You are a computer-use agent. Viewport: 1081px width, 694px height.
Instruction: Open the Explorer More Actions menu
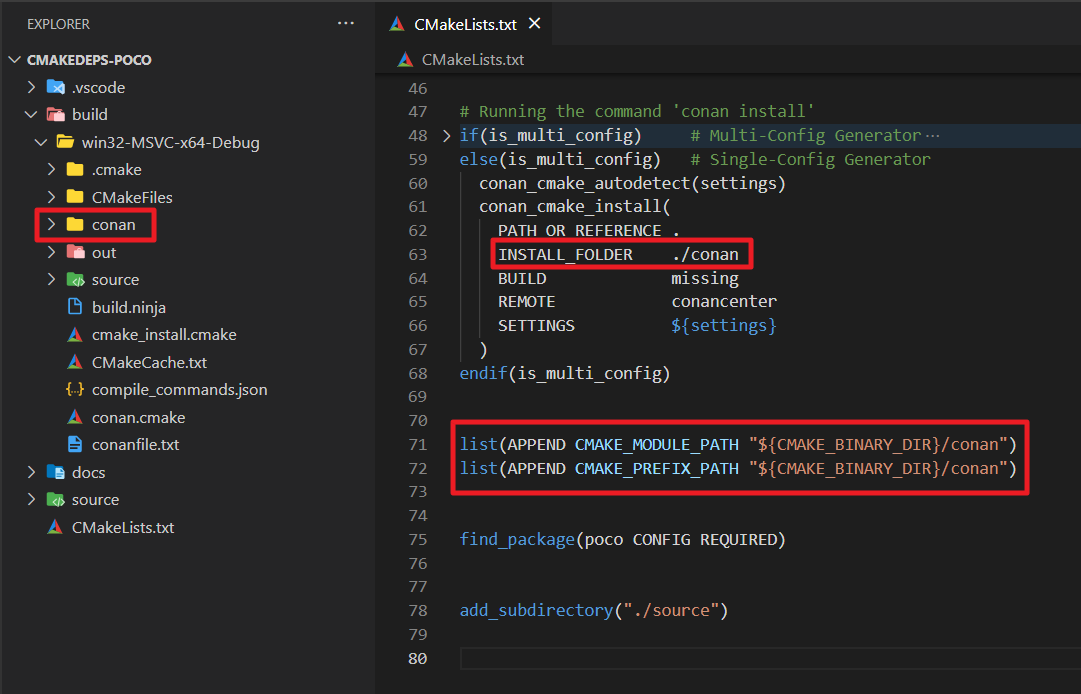point(345,23)
